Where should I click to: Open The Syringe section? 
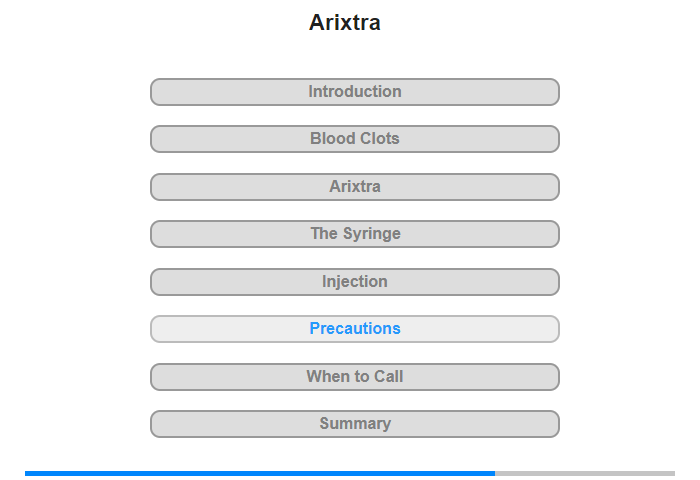[x=354, y=234]
